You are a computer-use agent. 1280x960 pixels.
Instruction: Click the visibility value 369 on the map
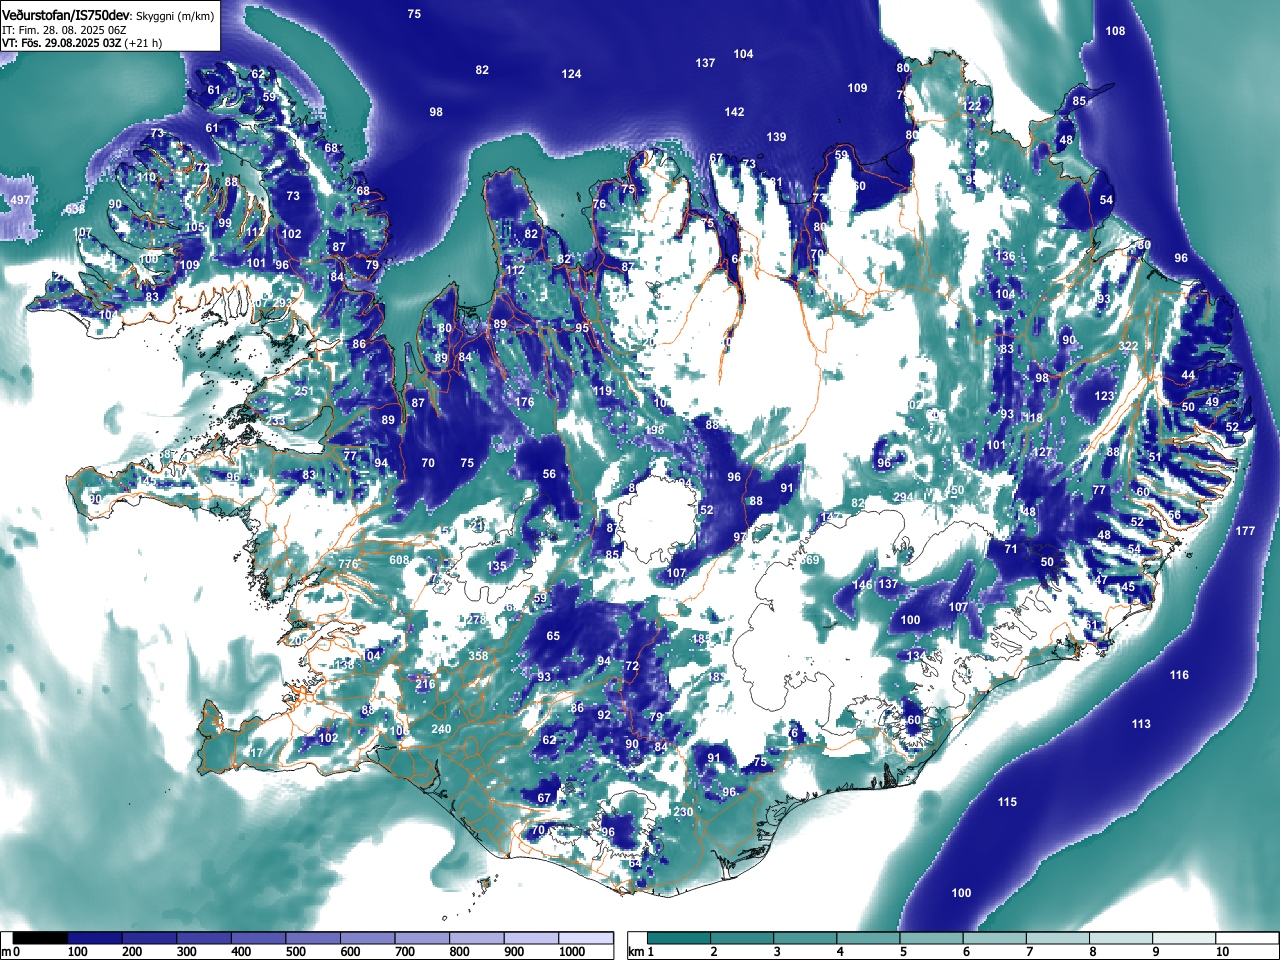[809, 559]
